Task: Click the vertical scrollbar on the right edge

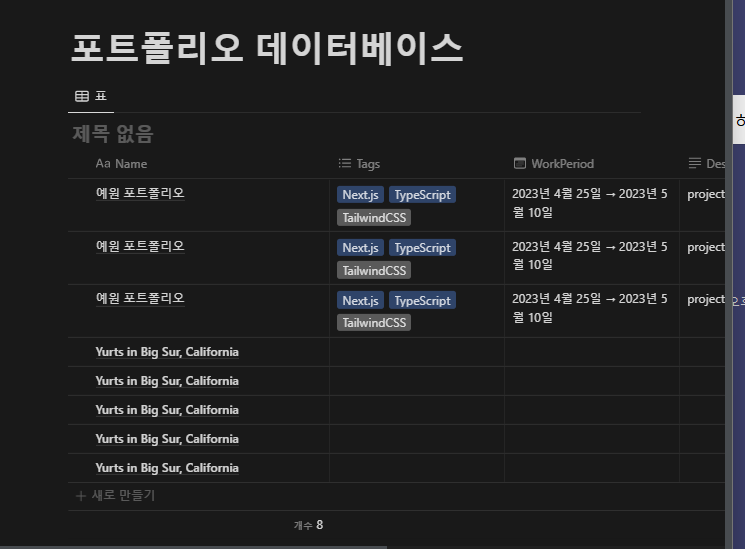Action: (729, 274)
